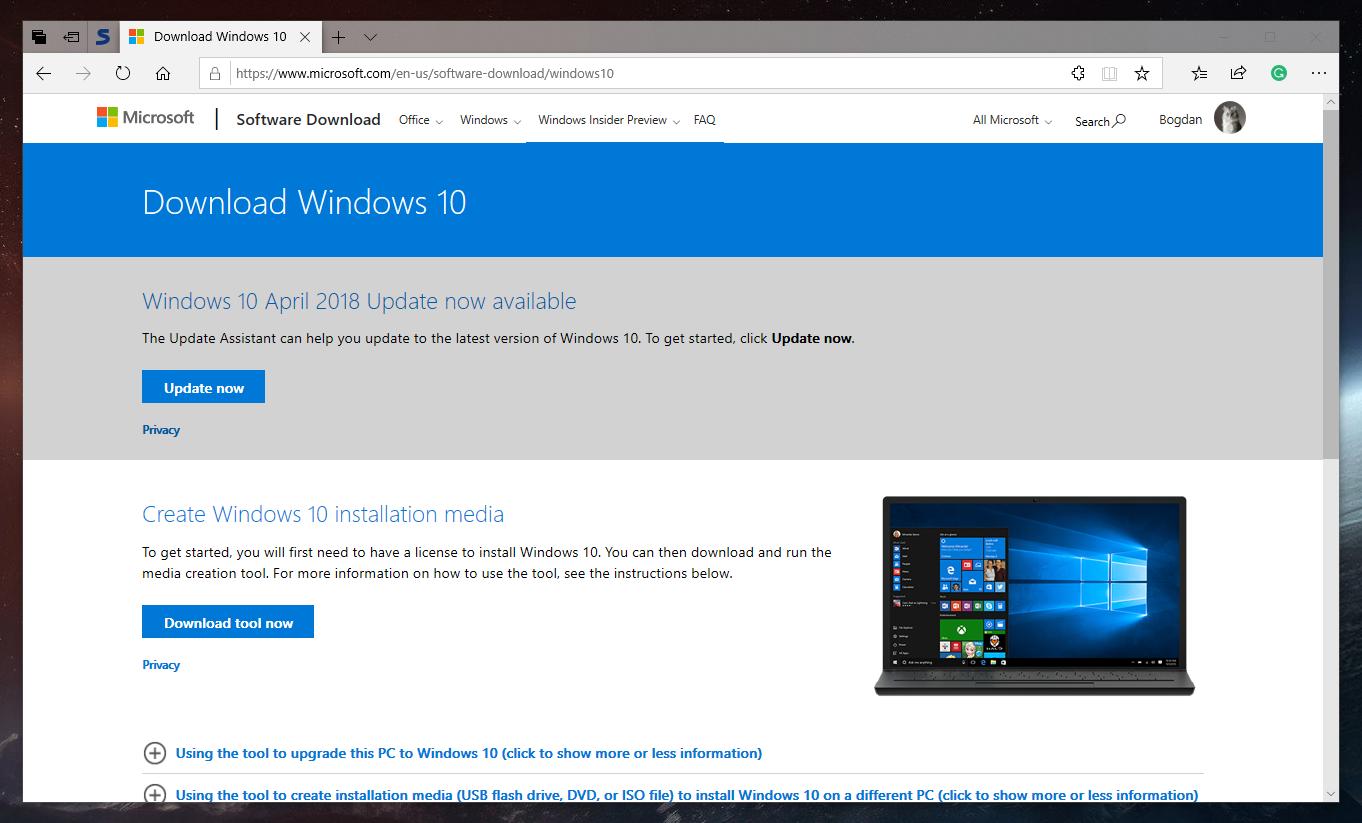Open a new tab with plus icon
The width and height of the screenshot is (1362, 823).
338,37
